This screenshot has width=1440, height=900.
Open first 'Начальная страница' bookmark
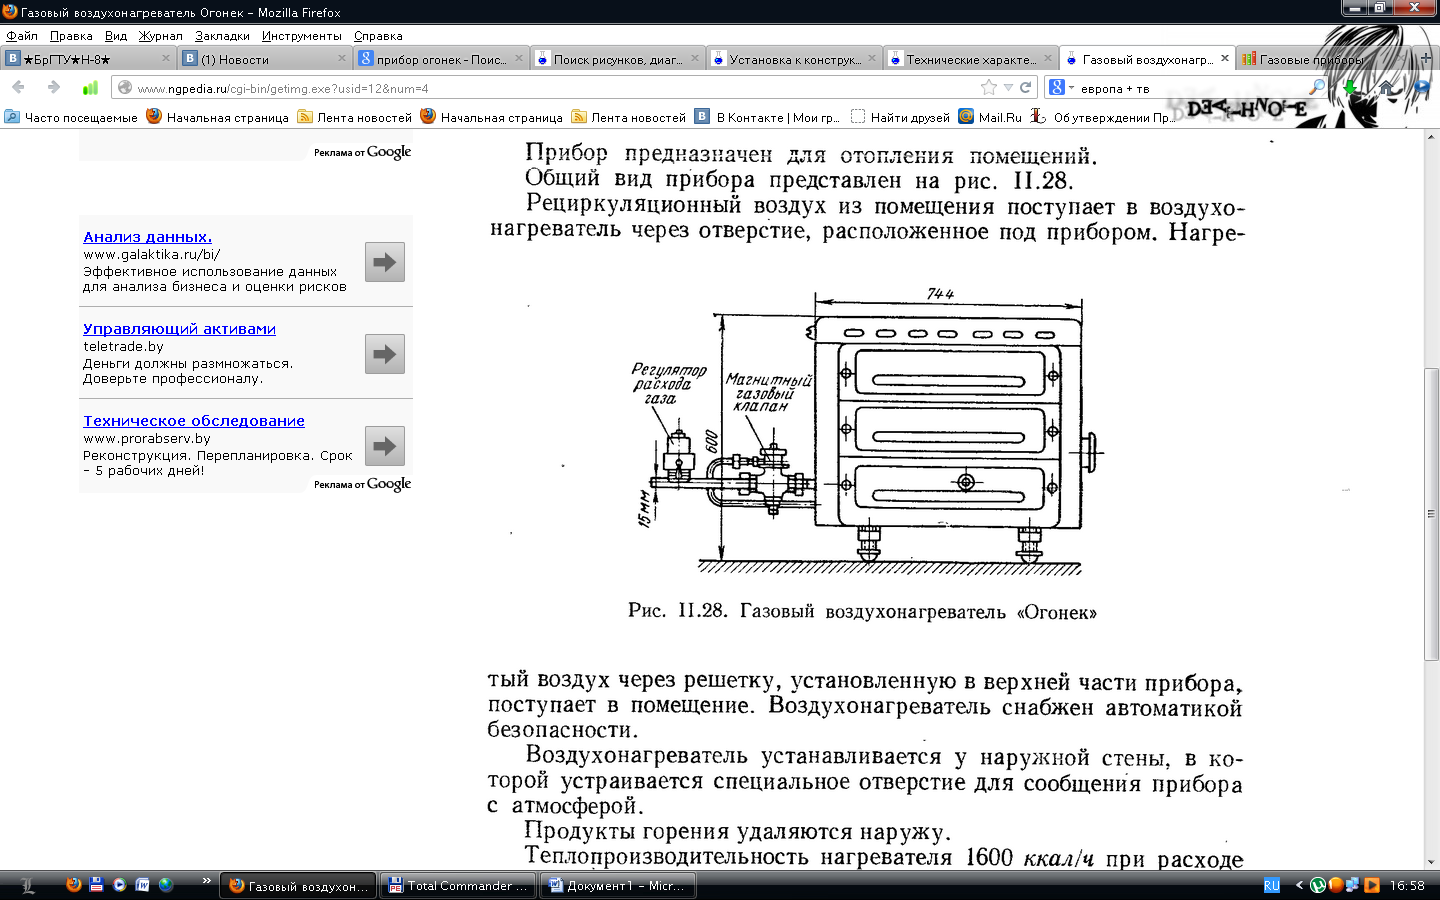tap(217, 117)
